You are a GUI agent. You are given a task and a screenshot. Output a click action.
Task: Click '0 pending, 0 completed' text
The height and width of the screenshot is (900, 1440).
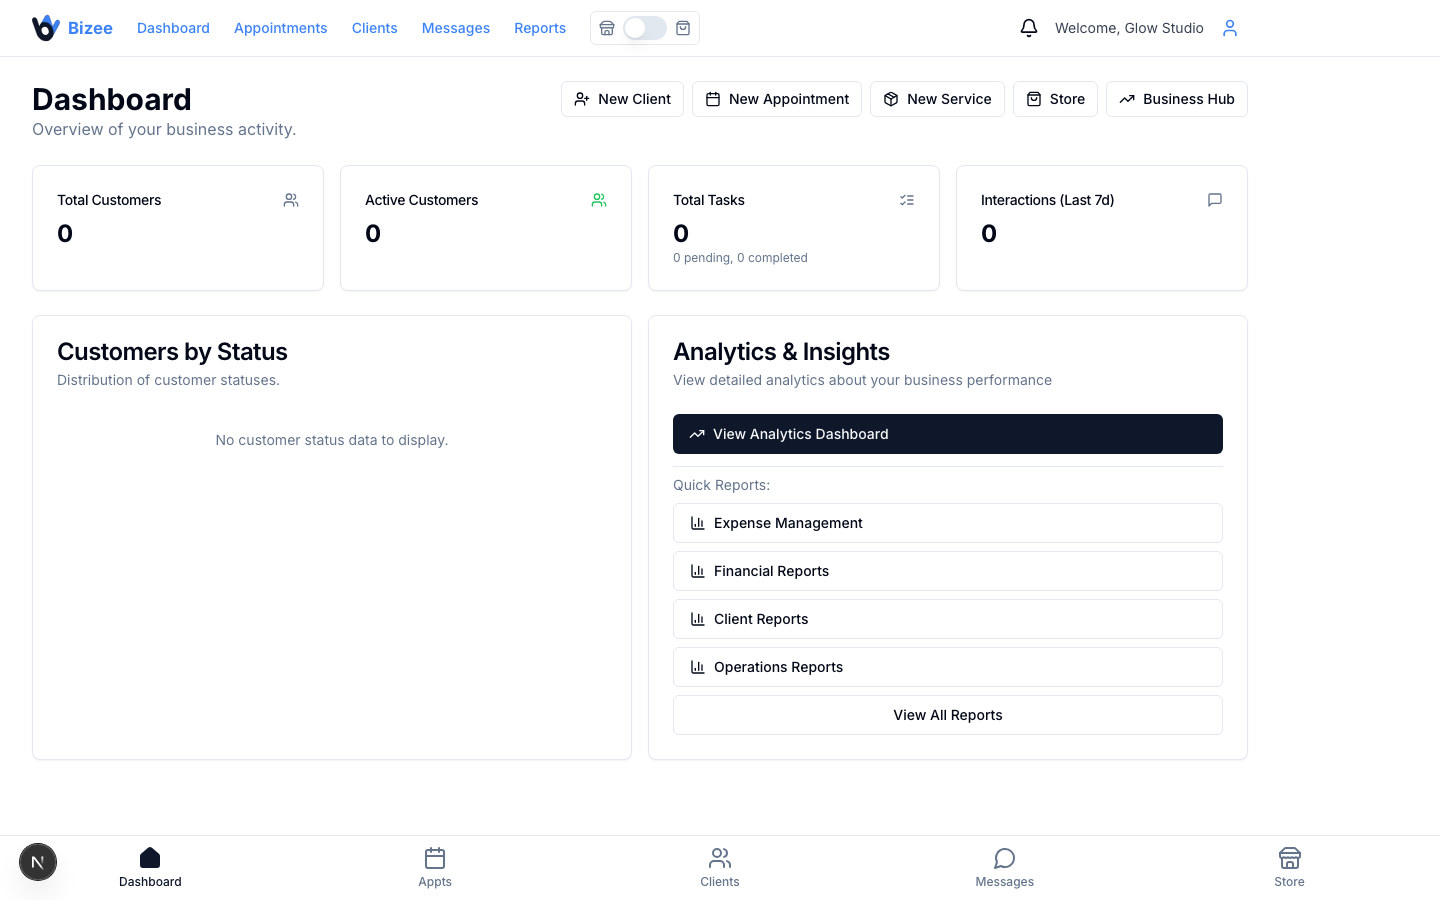pos(740,258)
